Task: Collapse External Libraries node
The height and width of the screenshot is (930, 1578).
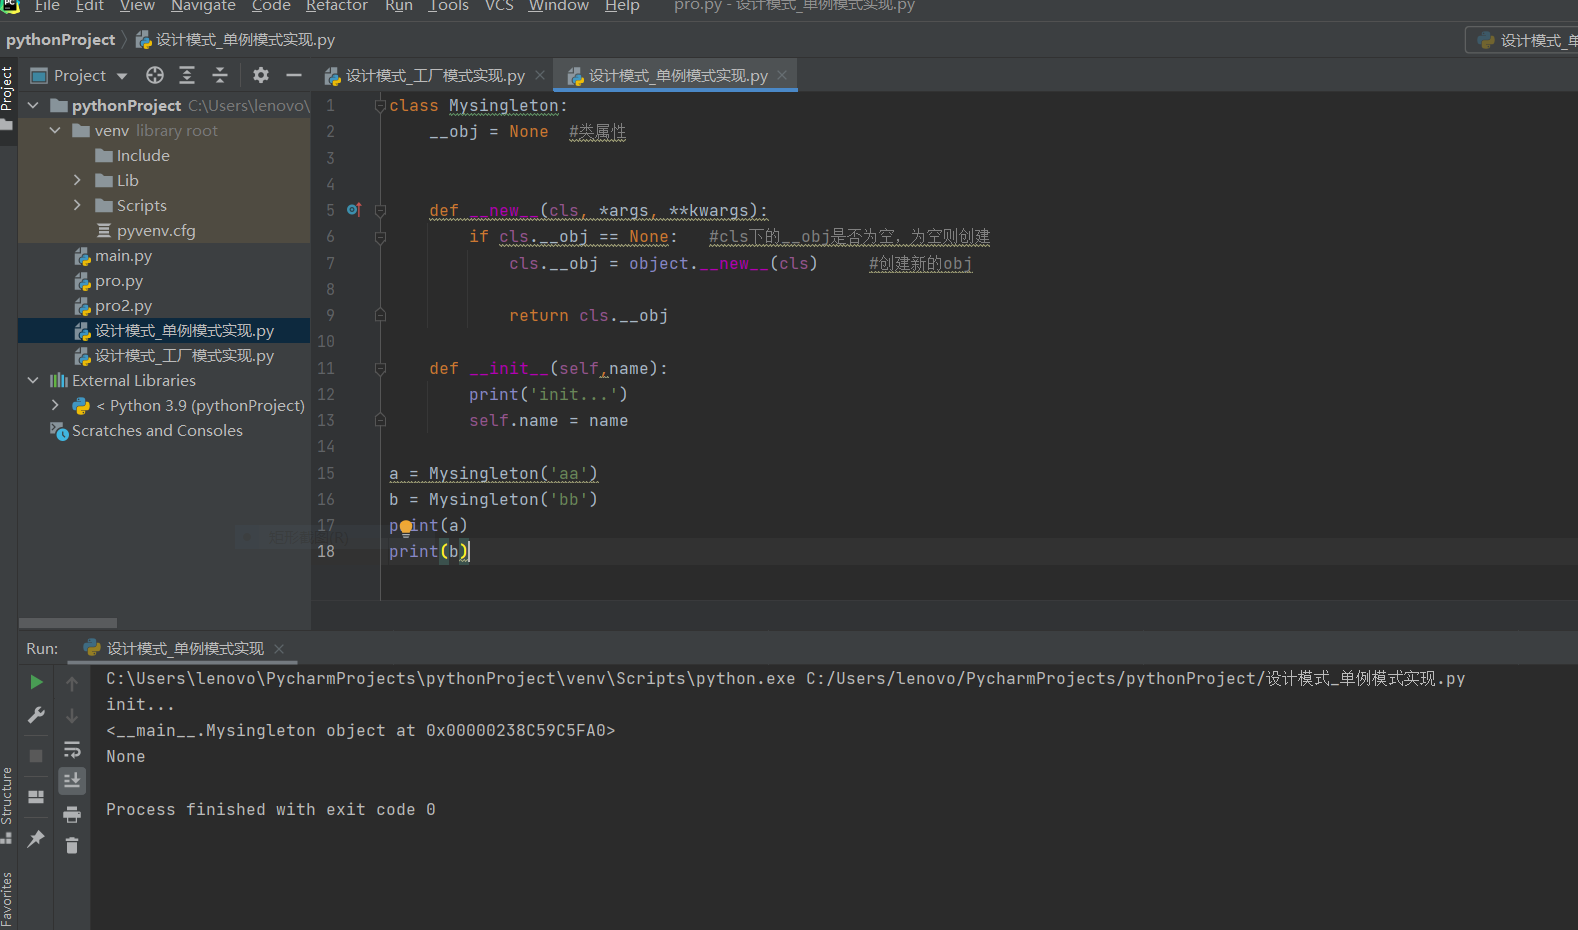Action: (x=33, y=380)
